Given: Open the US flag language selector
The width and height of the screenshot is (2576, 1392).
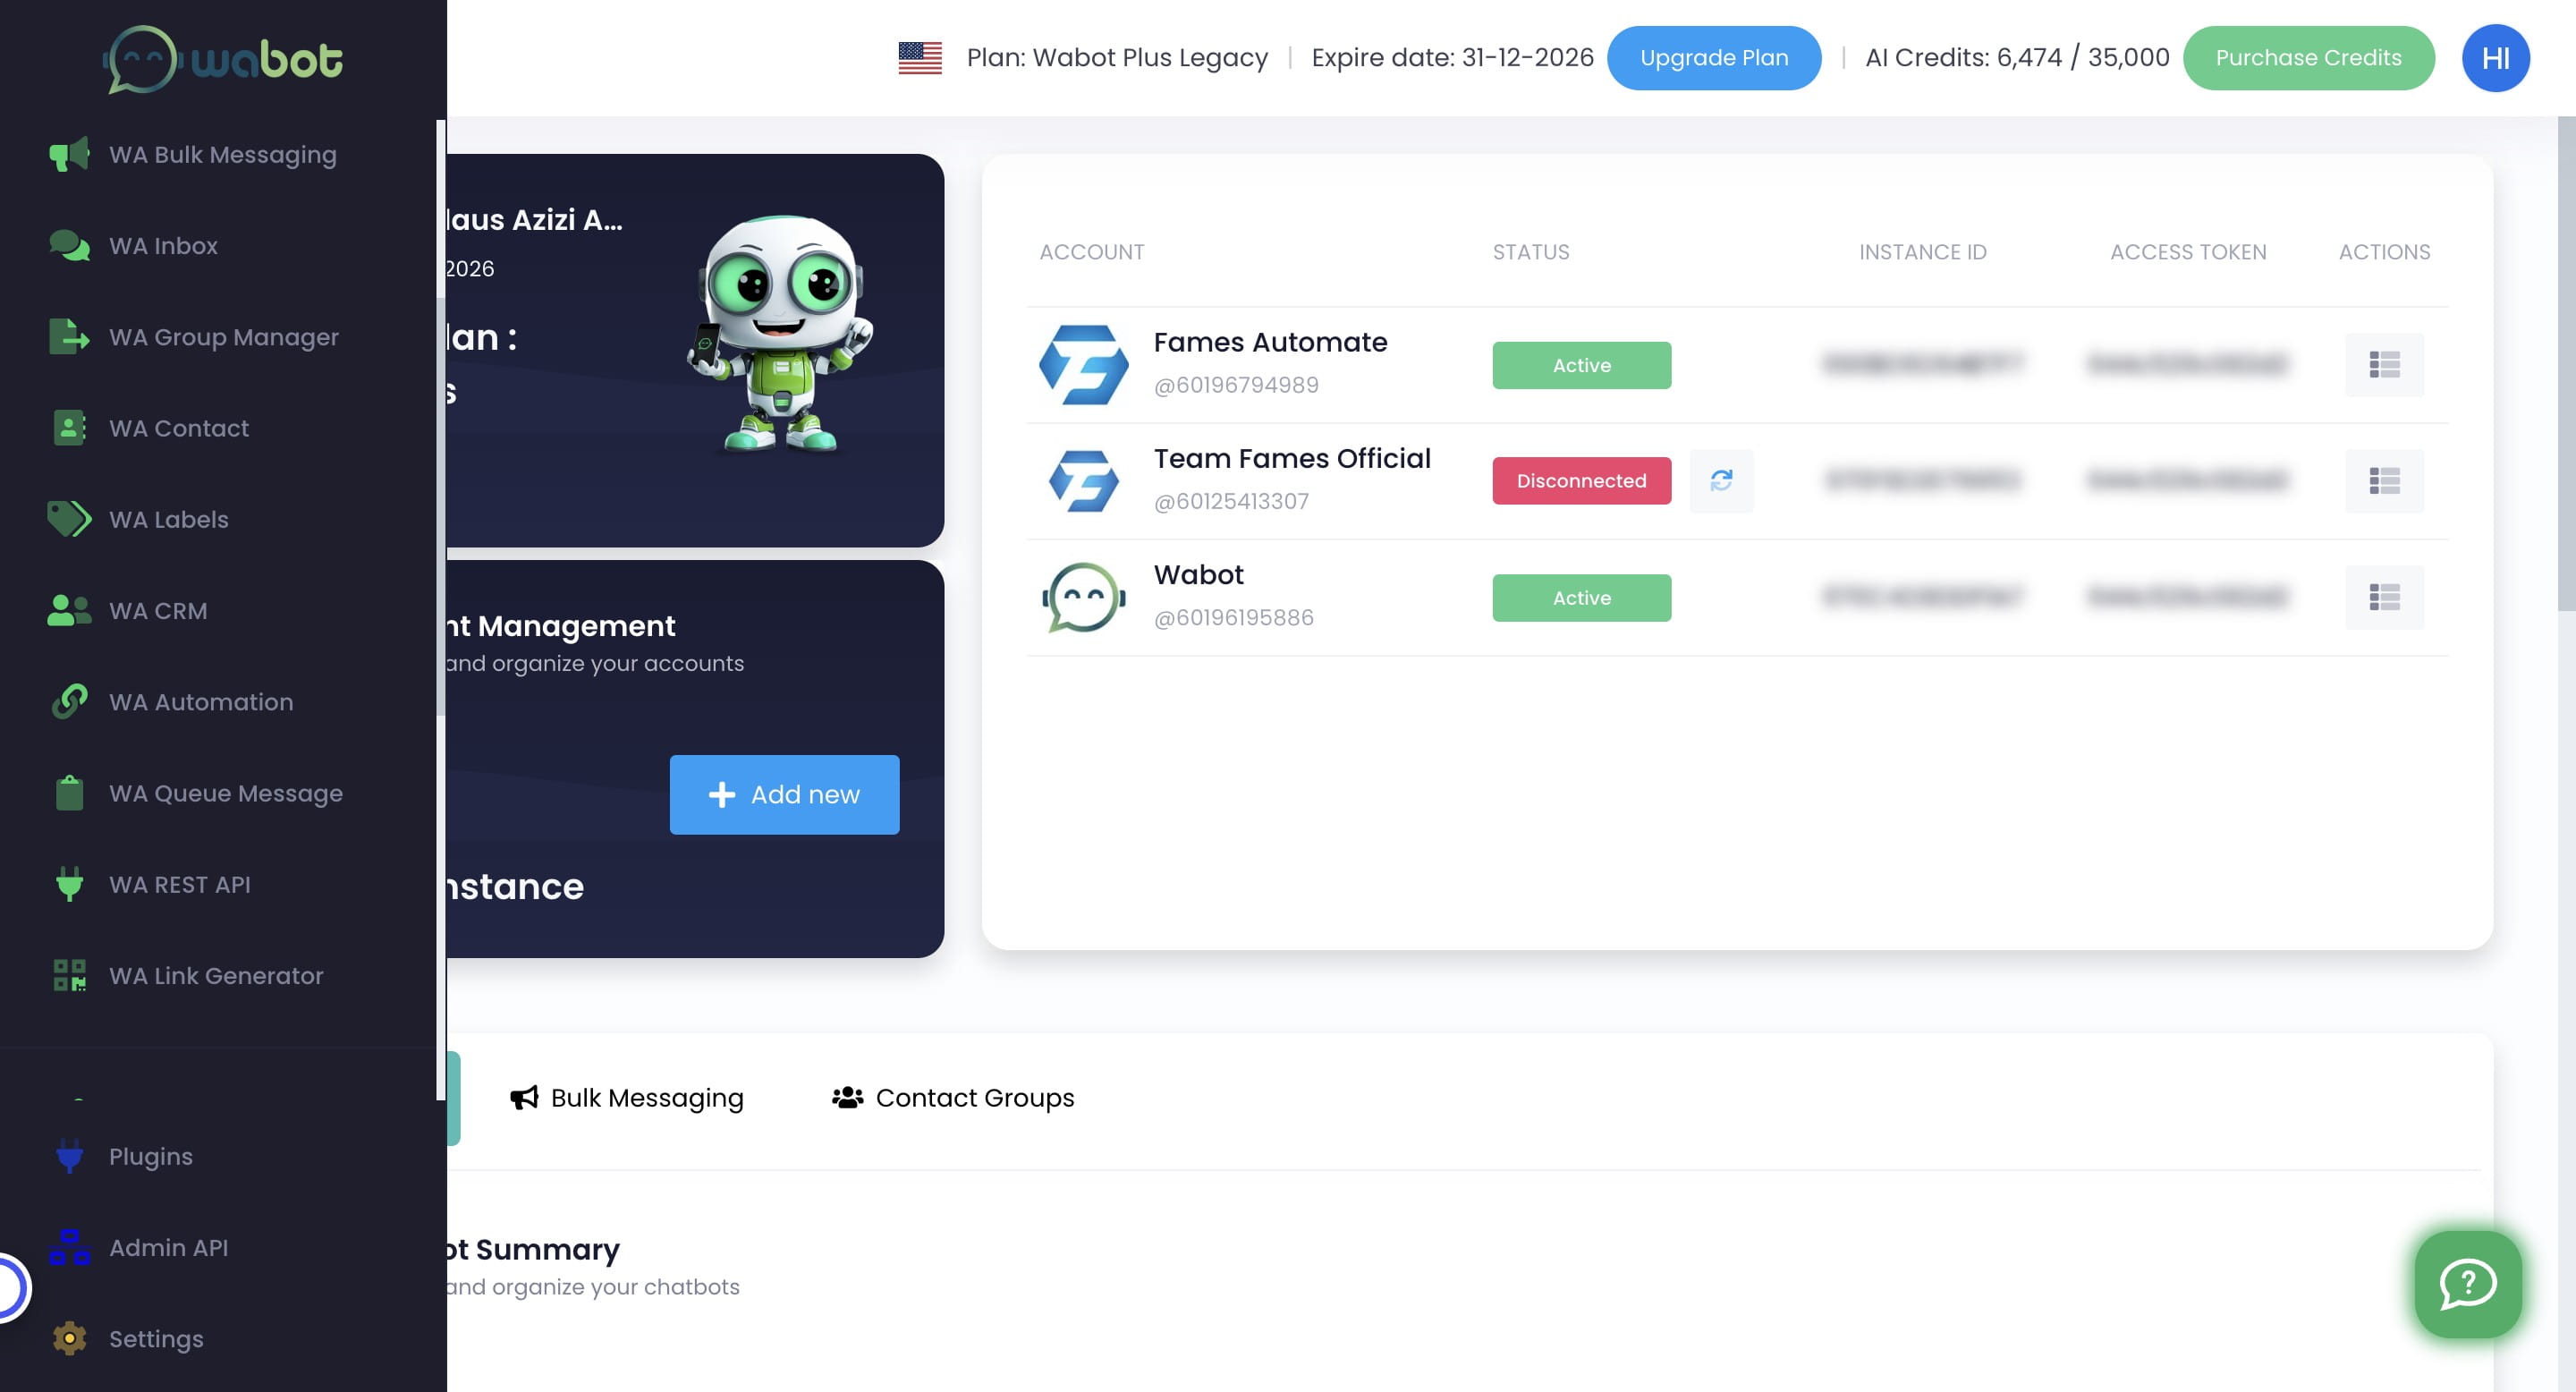Looking at the screenshot, I should pos(919,58).
